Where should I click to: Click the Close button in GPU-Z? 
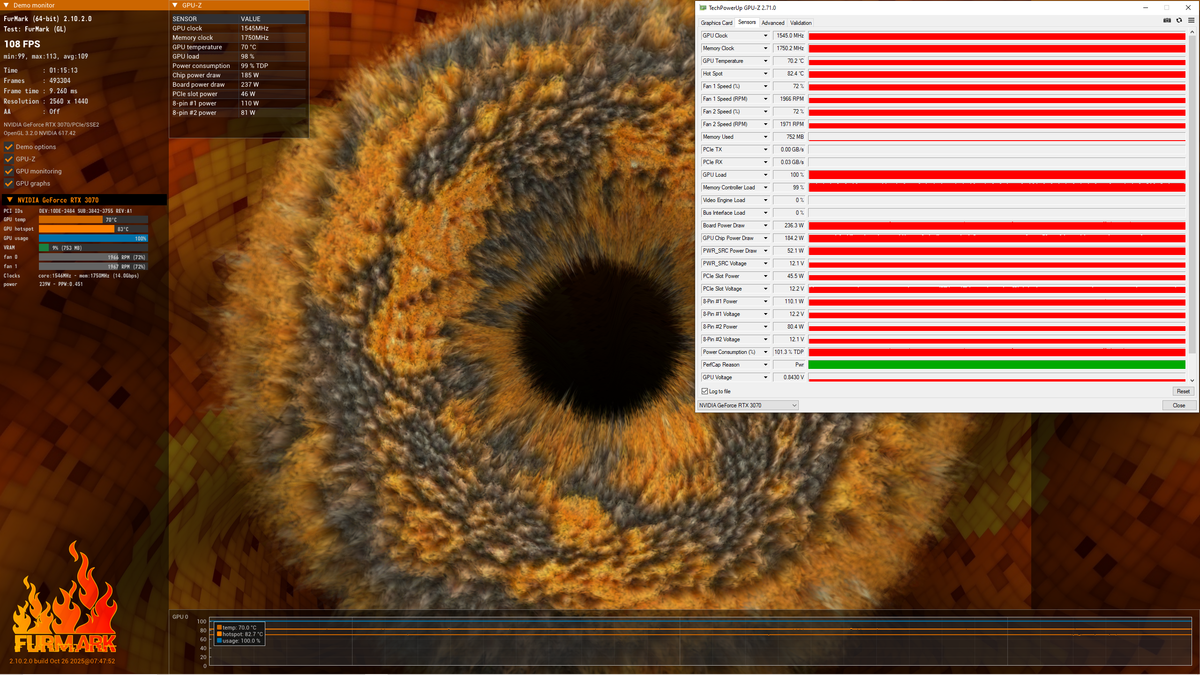pos(1179,405)
